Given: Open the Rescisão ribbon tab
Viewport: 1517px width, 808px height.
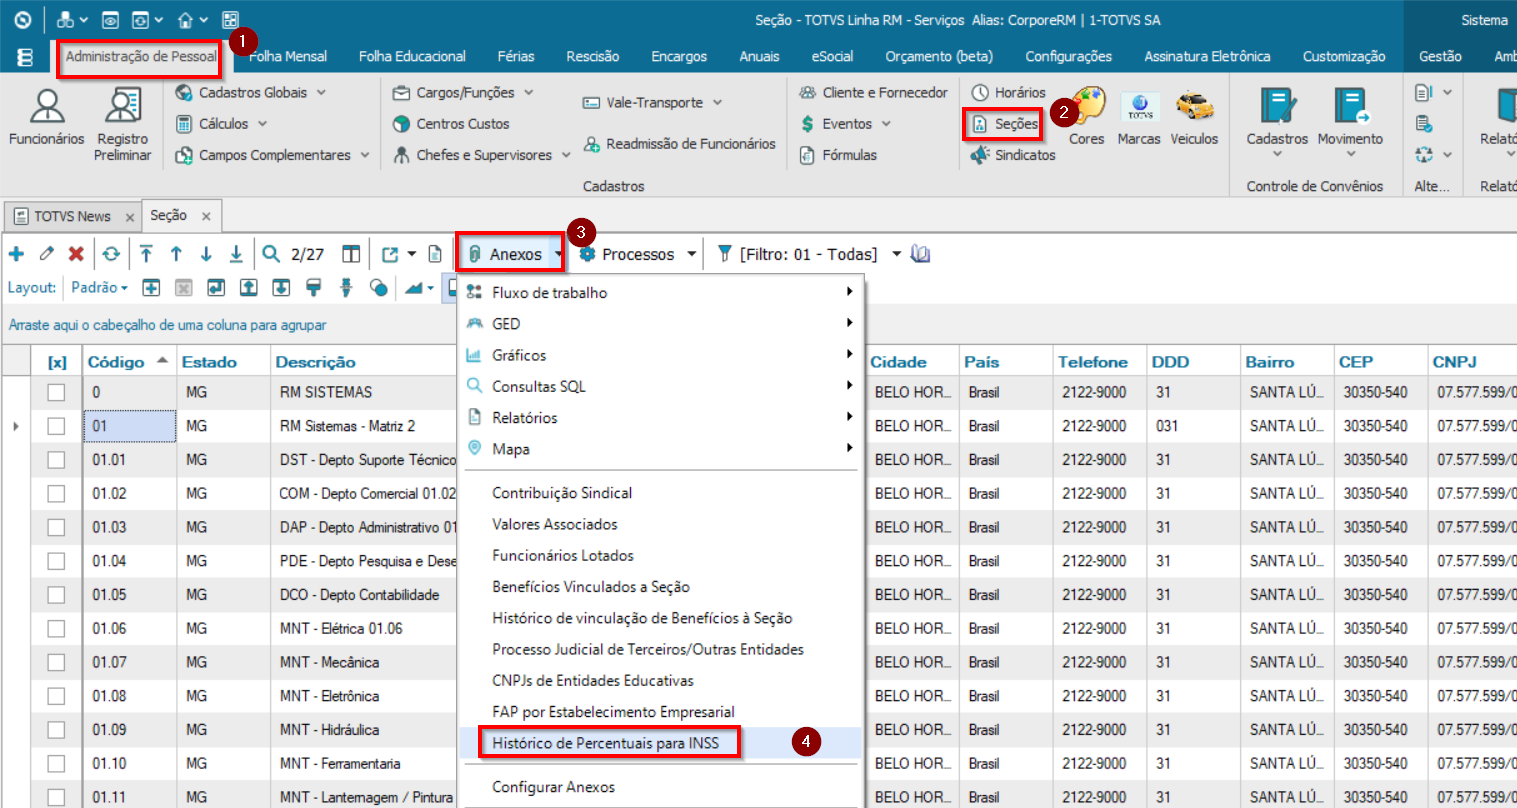Looking at the screenshot, I should coord(593,57).
